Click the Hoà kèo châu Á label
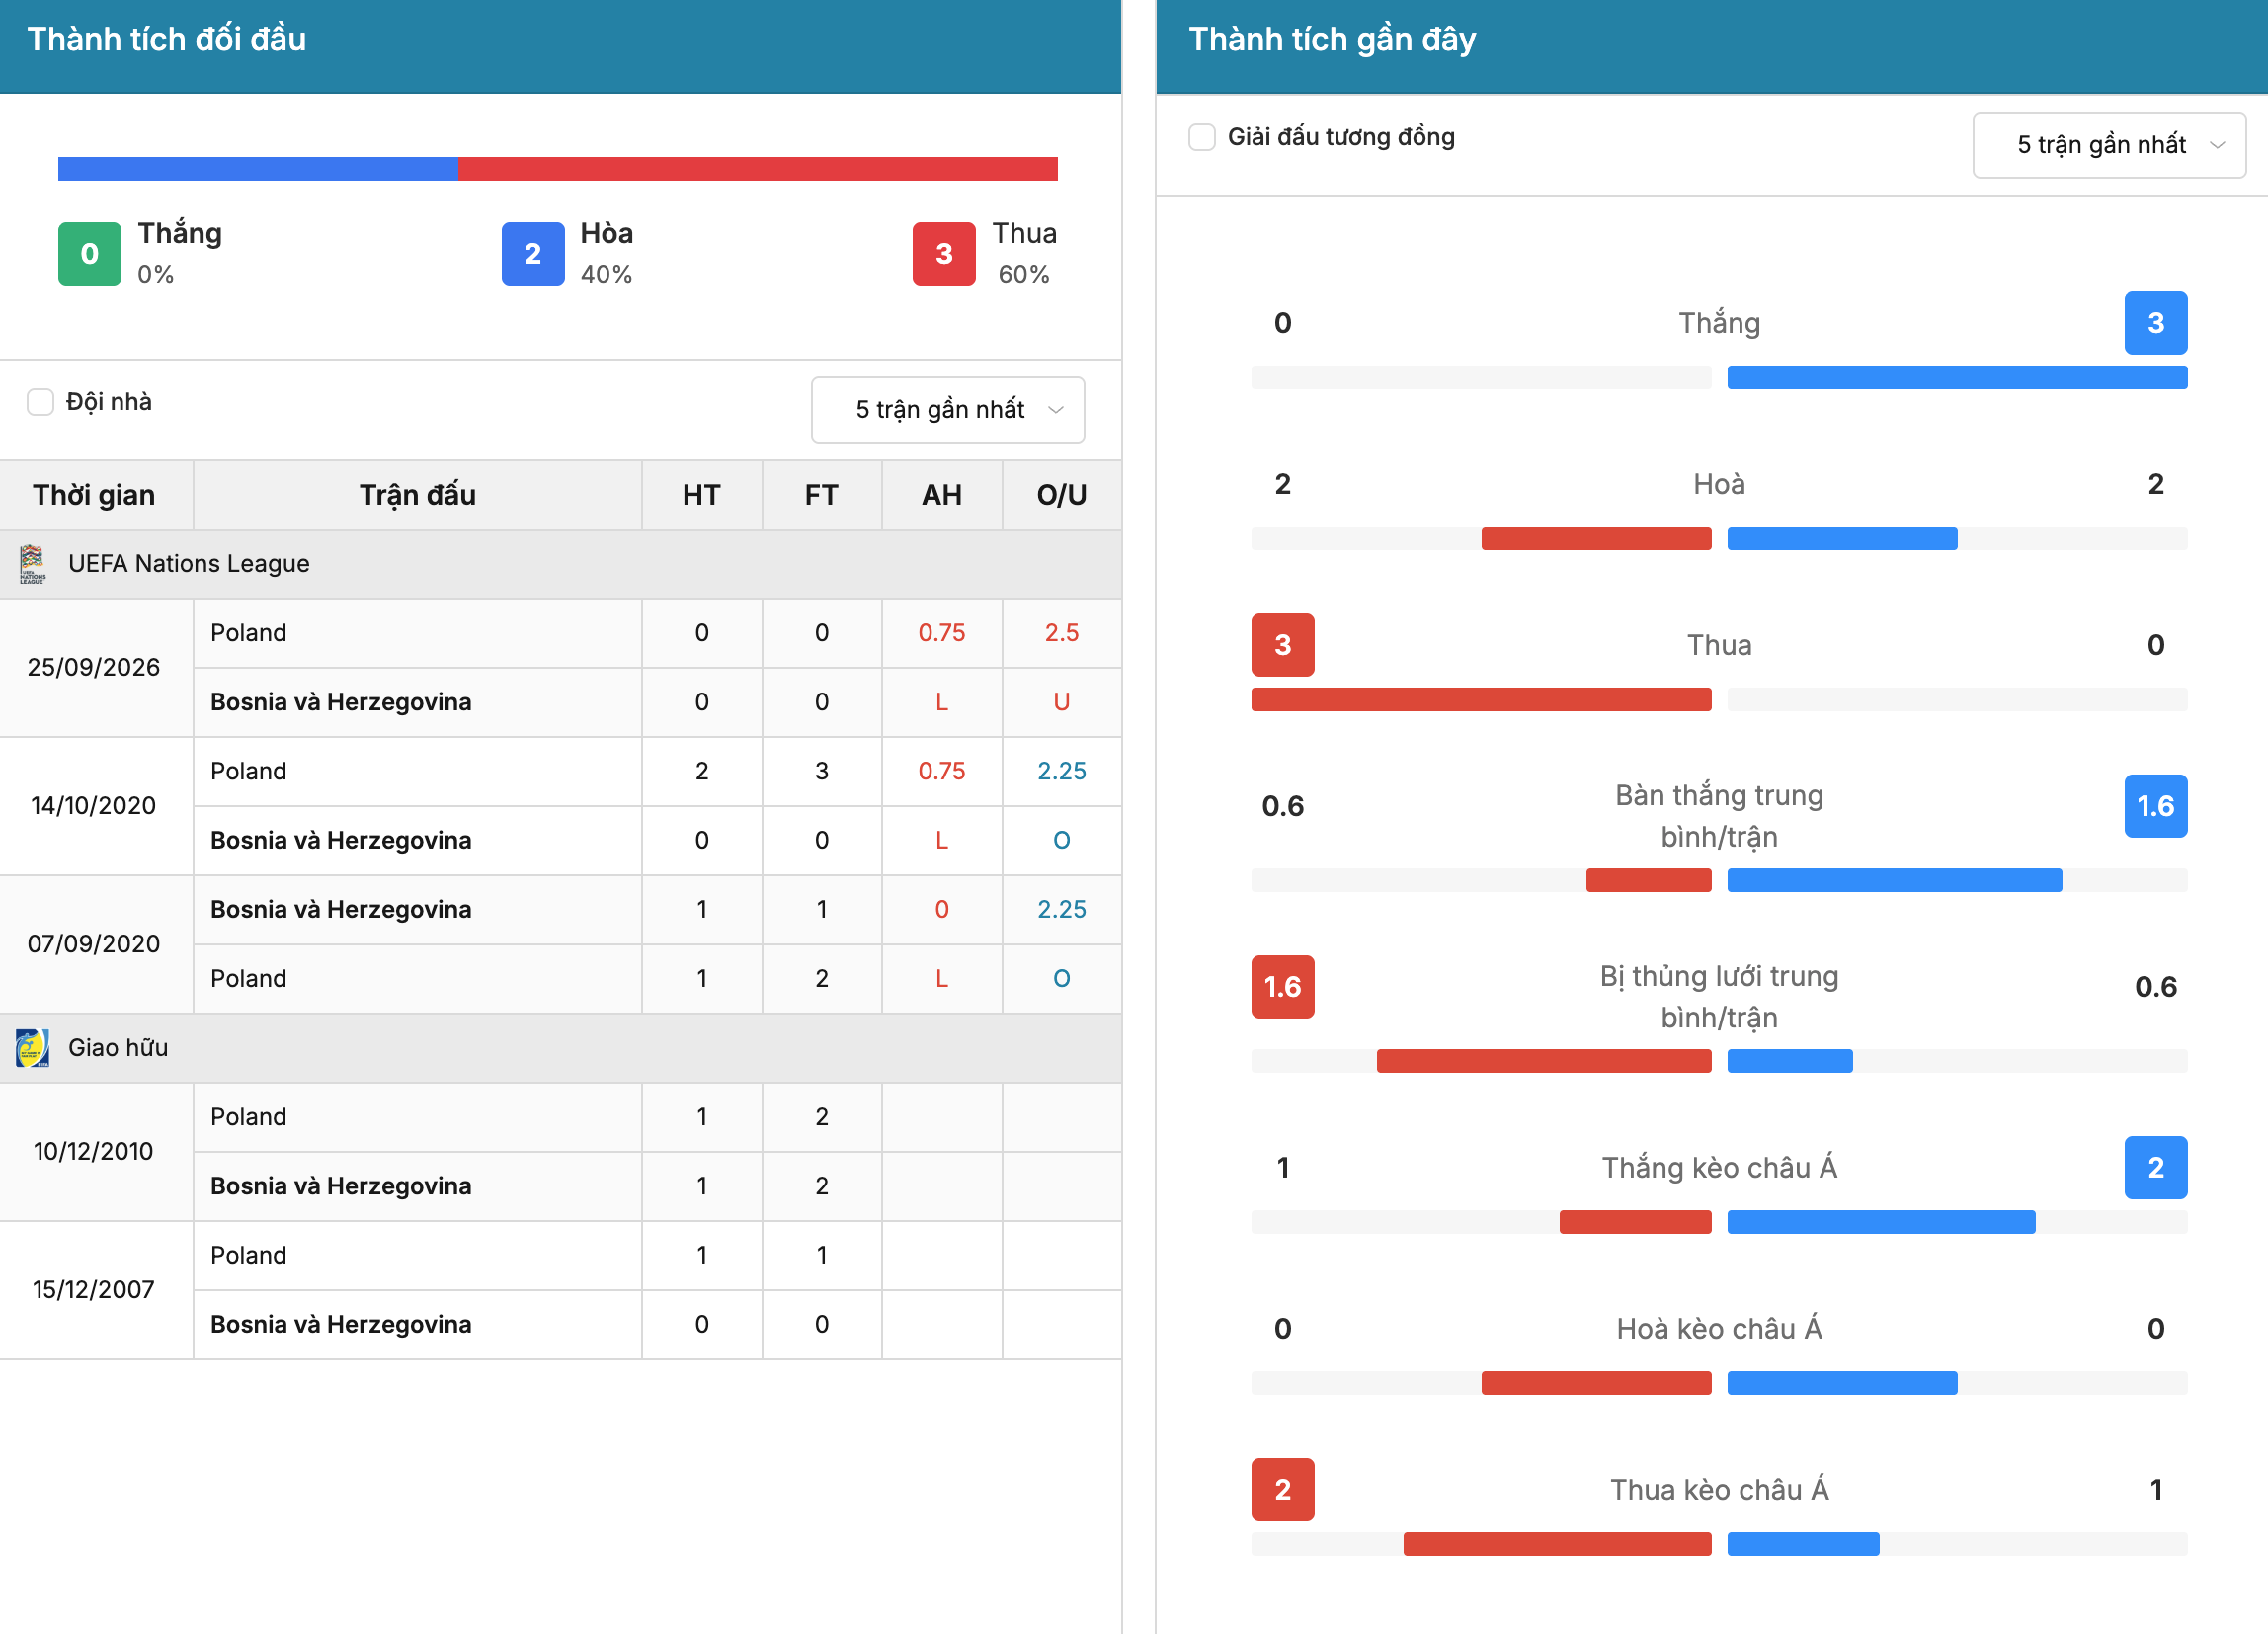 coord(1719,1329)
